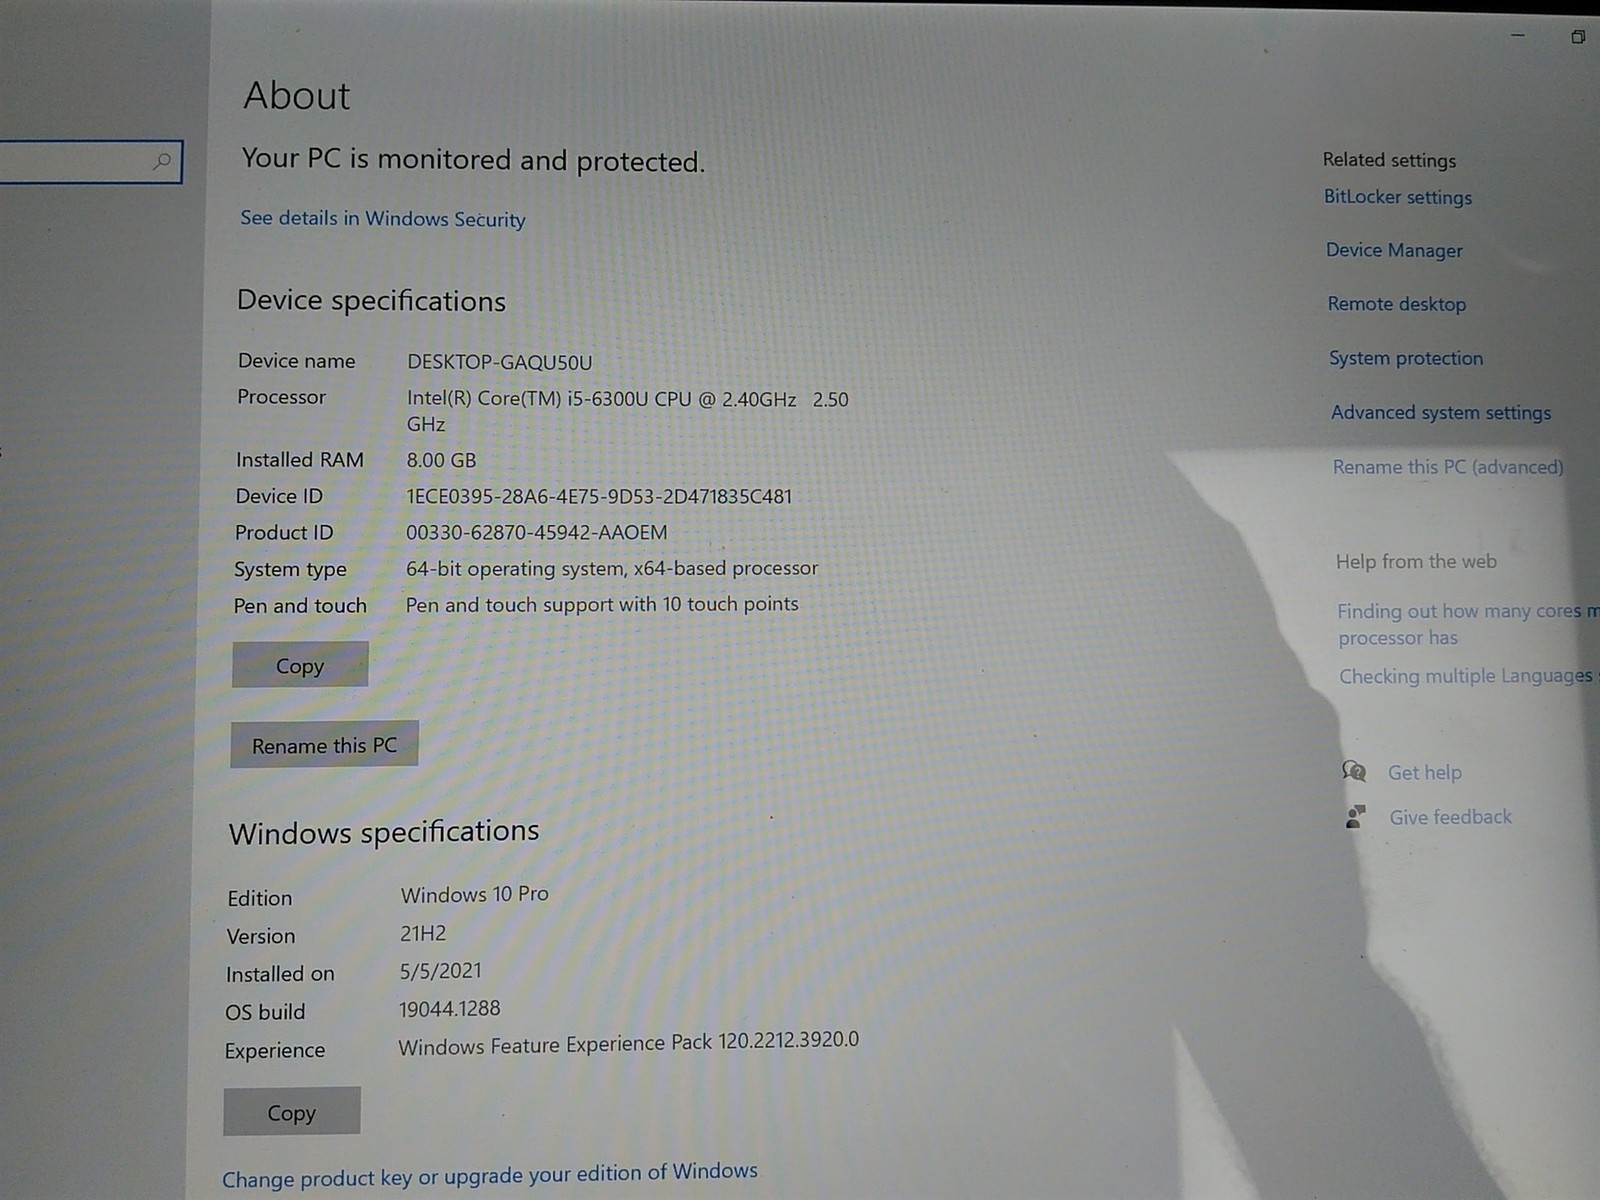Open Device Manager link

coord(1394,250)
